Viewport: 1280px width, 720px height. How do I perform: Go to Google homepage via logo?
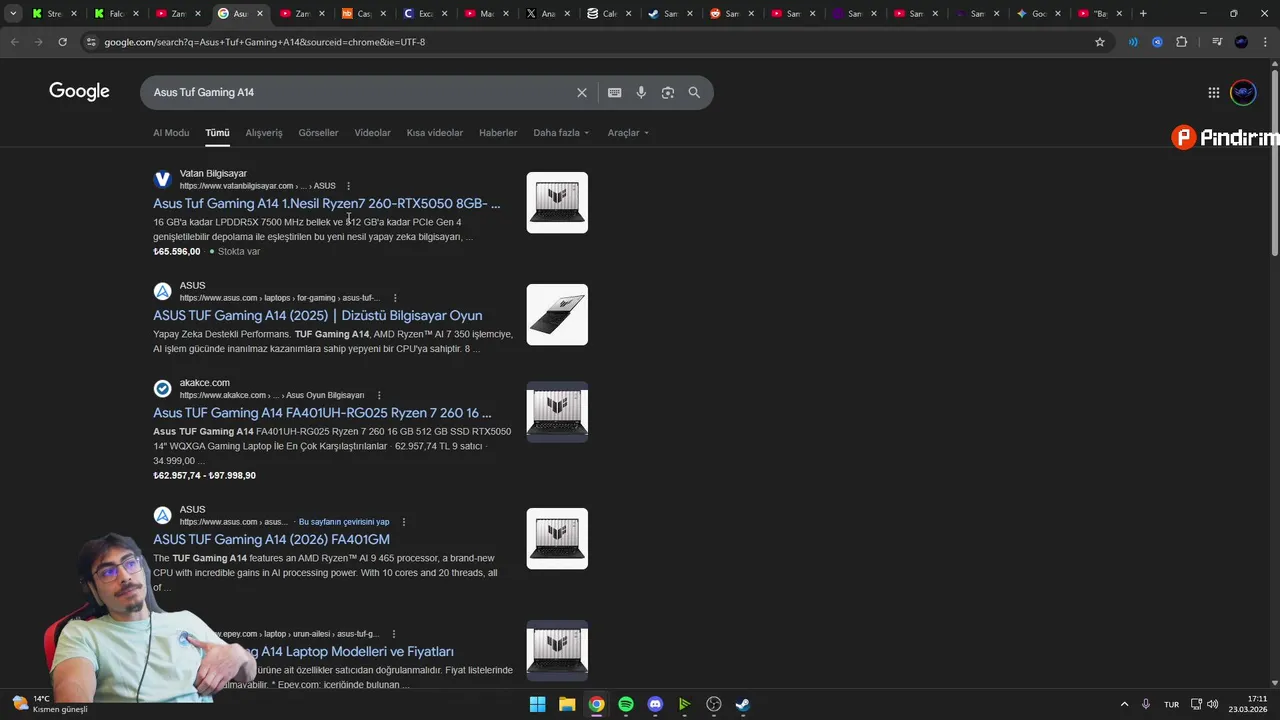tap(79, 92)
